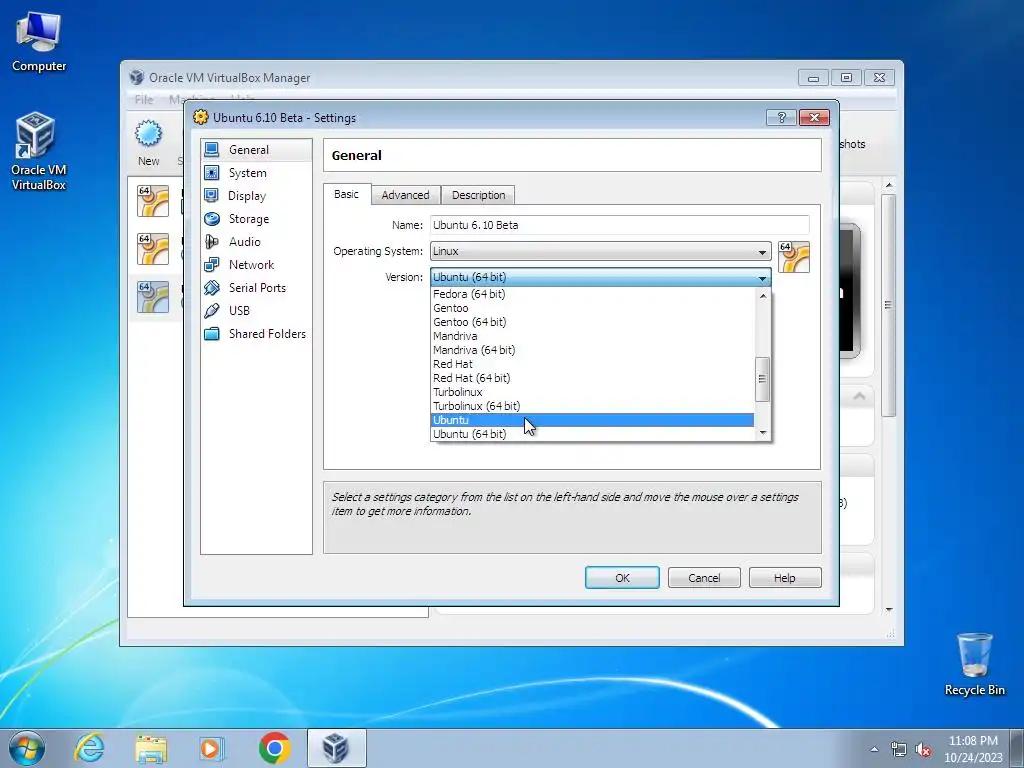Choose Gentoo (64 bit) from the version list
The image size is (1024, 768).
pos(592,322)
